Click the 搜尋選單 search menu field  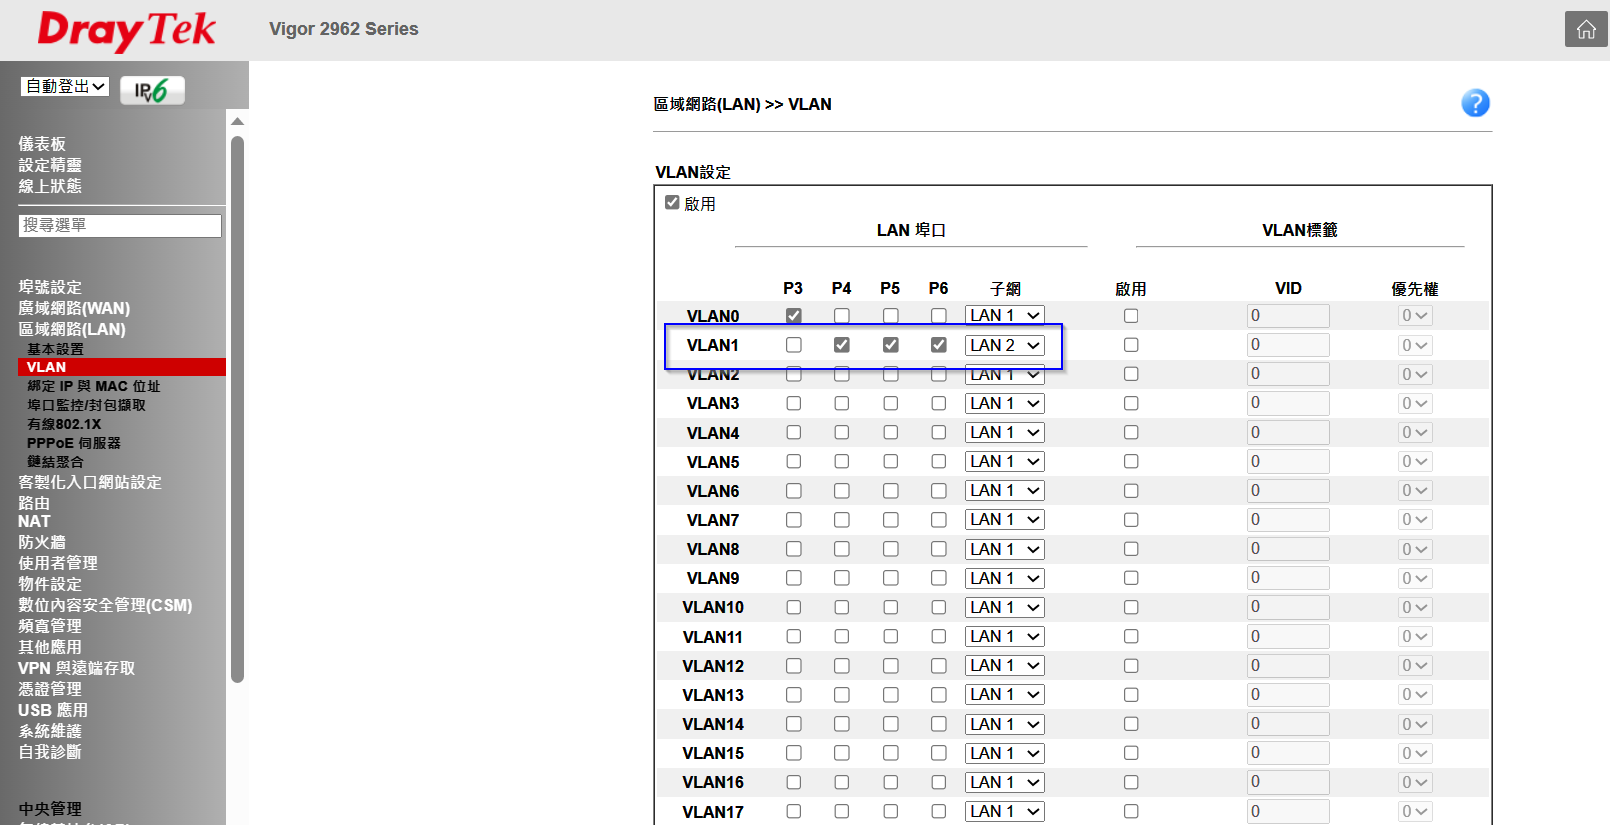(x=120, y=226)
